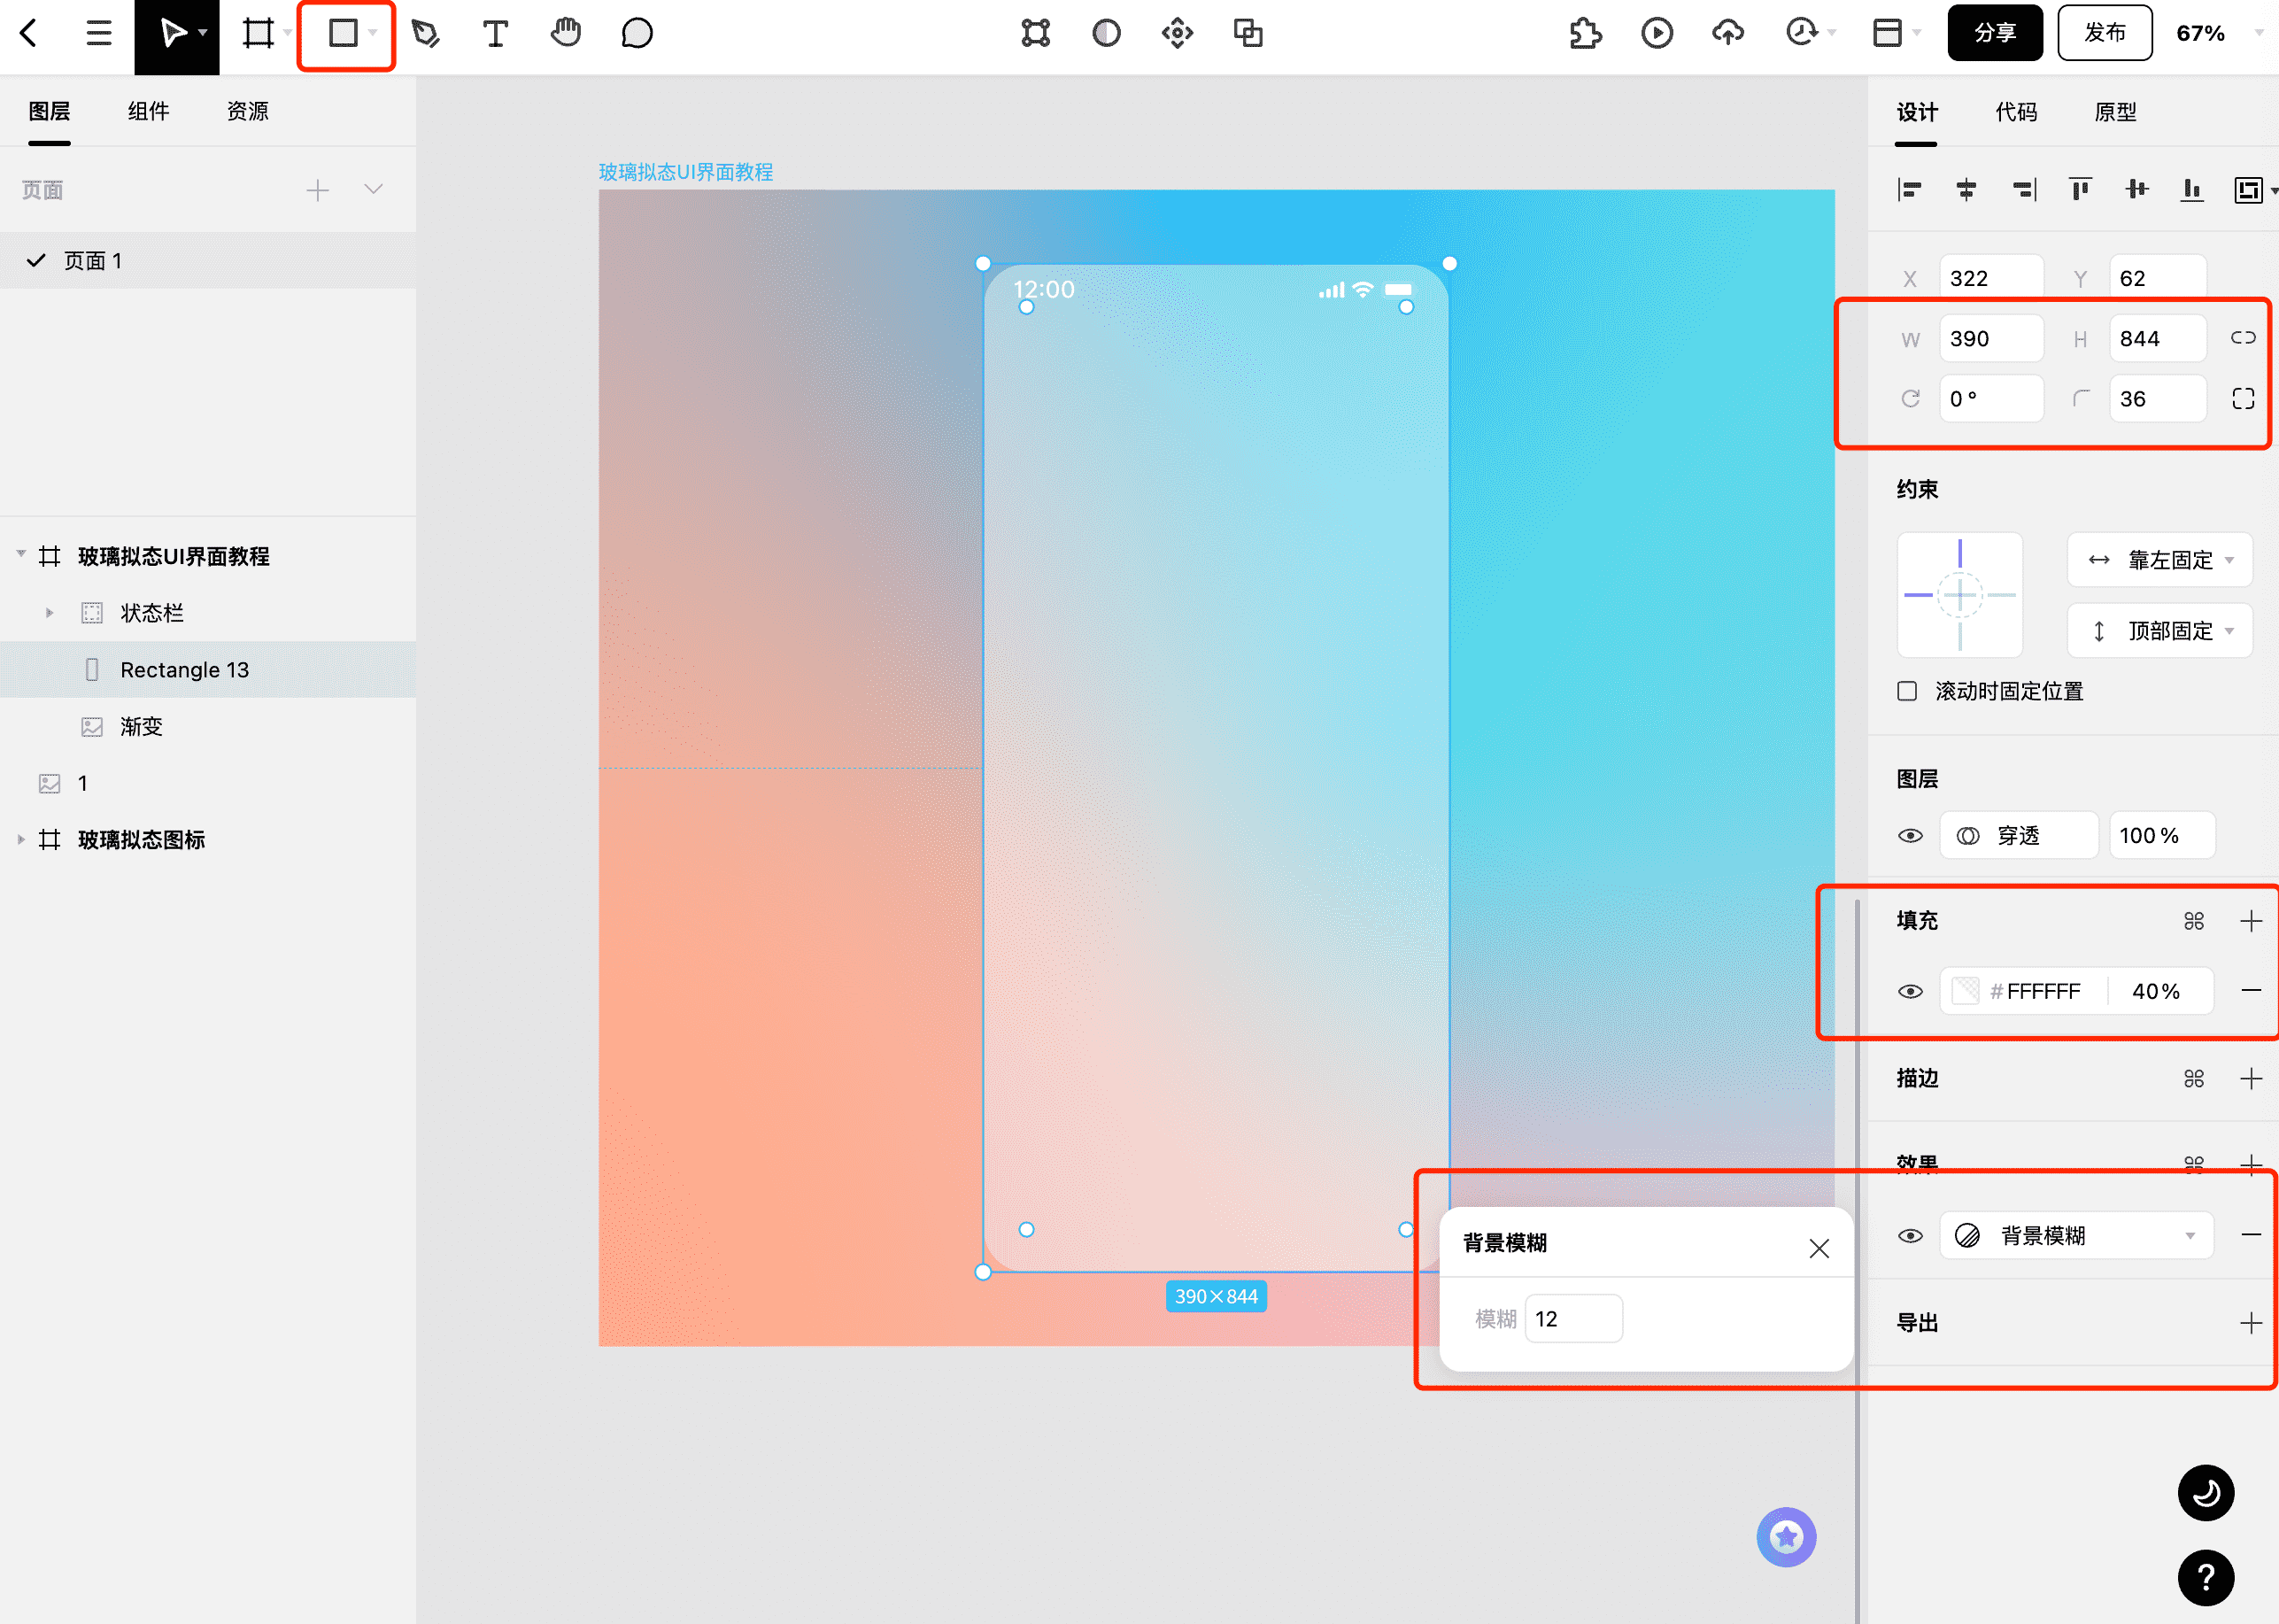Add a new page with plus button

[317, 190]
